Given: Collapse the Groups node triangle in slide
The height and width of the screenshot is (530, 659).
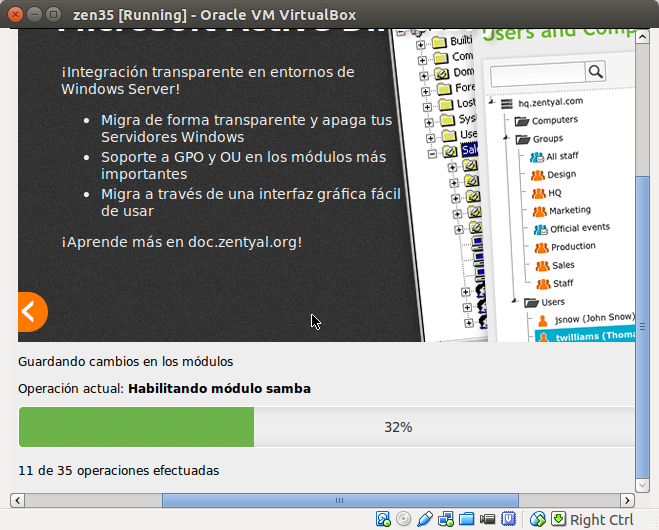Looking at the screenshot, I should pyautogui.click(x=506, y=138).
